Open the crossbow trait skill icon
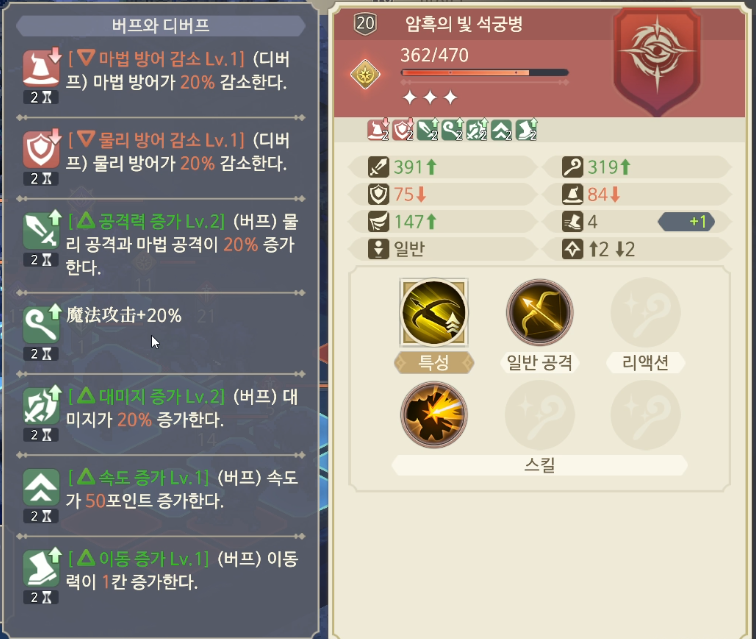Image resolution: width=756 pixels, height=639 pixels. [x=434, y=313]
